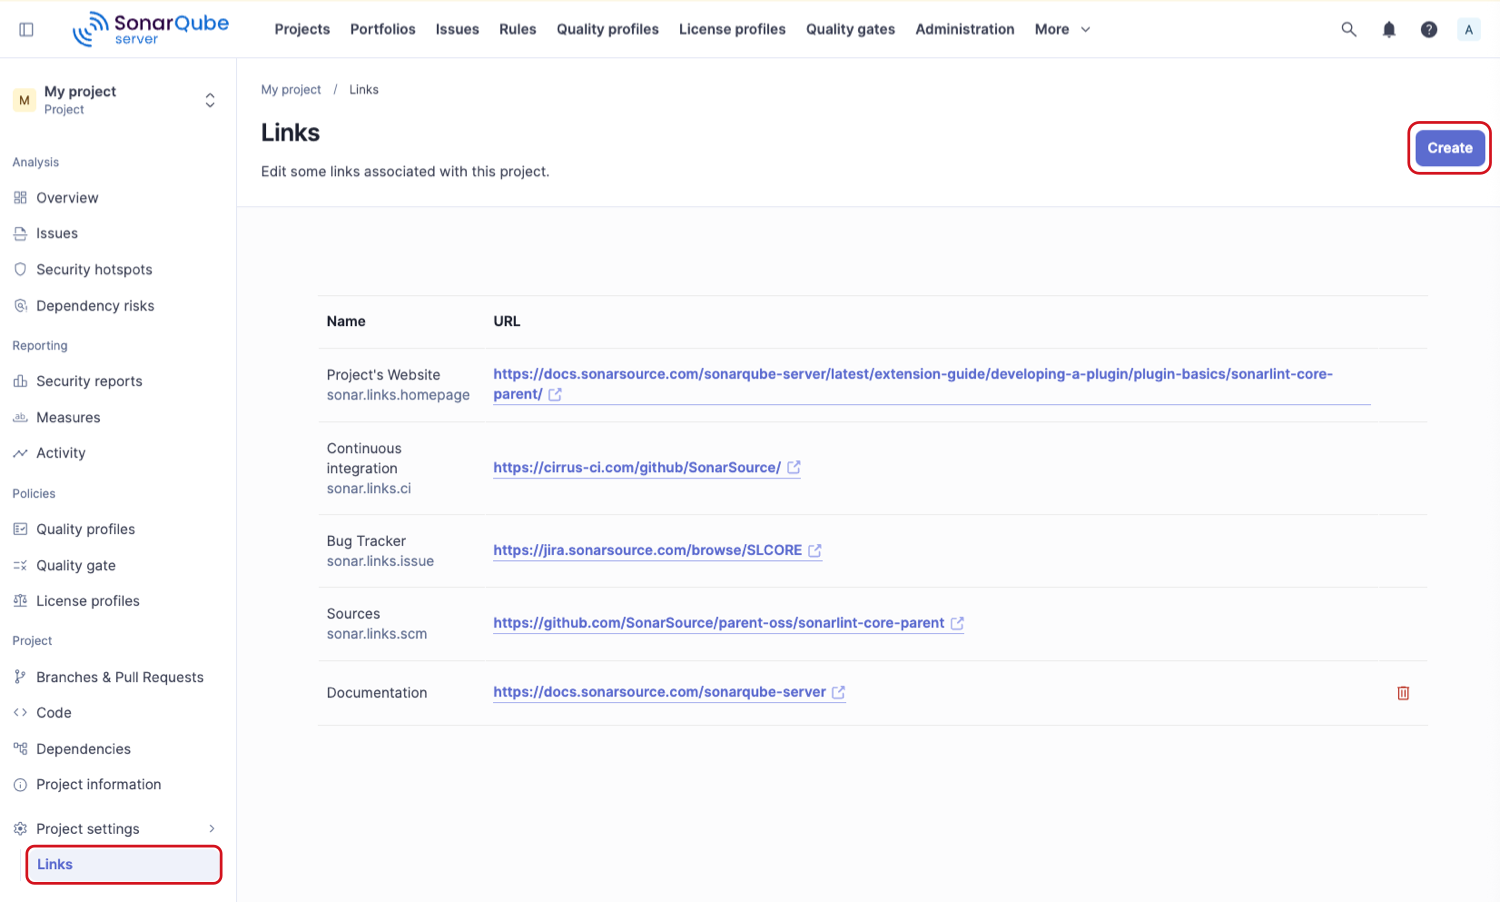Click the Activity graph icon
Screen dimensions: 1500x902
[20, 453]
